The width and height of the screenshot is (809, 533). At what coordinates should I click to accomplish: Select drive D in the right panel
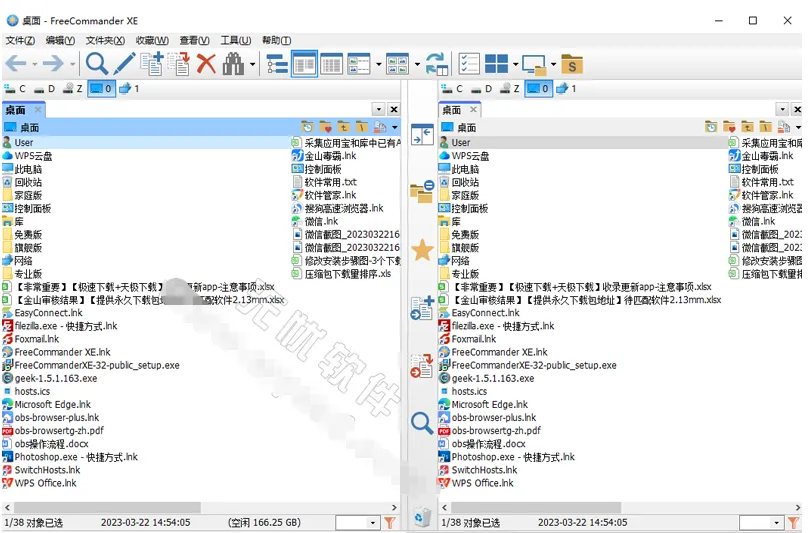pos(481,89)
